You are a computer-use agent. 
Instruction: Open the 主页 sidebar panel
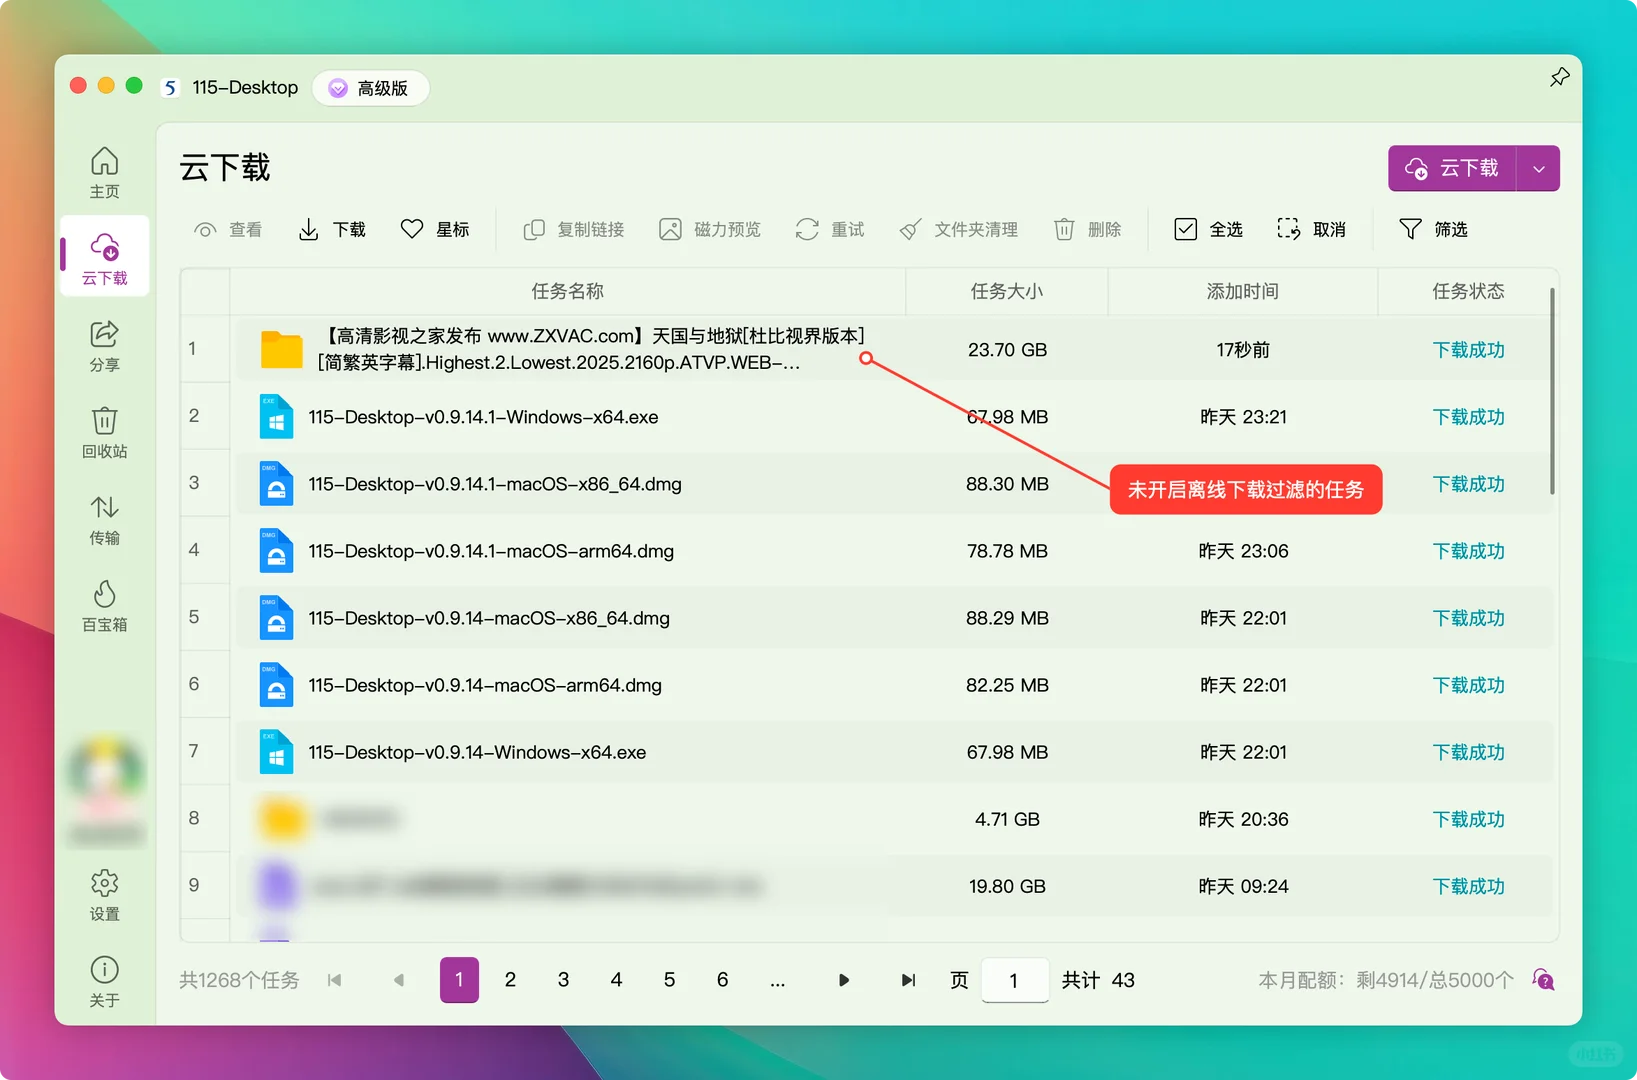(104, 170)
